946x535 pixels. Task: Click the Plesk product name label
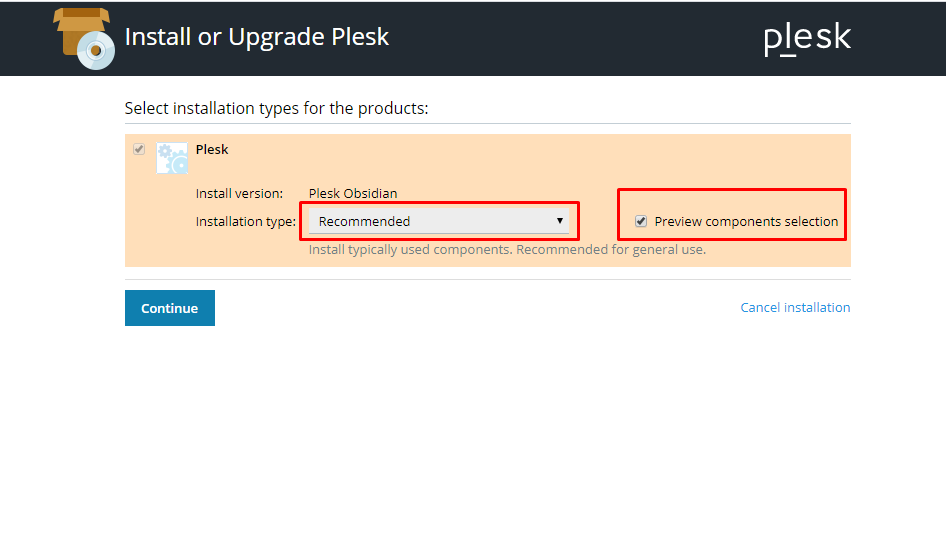point(212,150)
